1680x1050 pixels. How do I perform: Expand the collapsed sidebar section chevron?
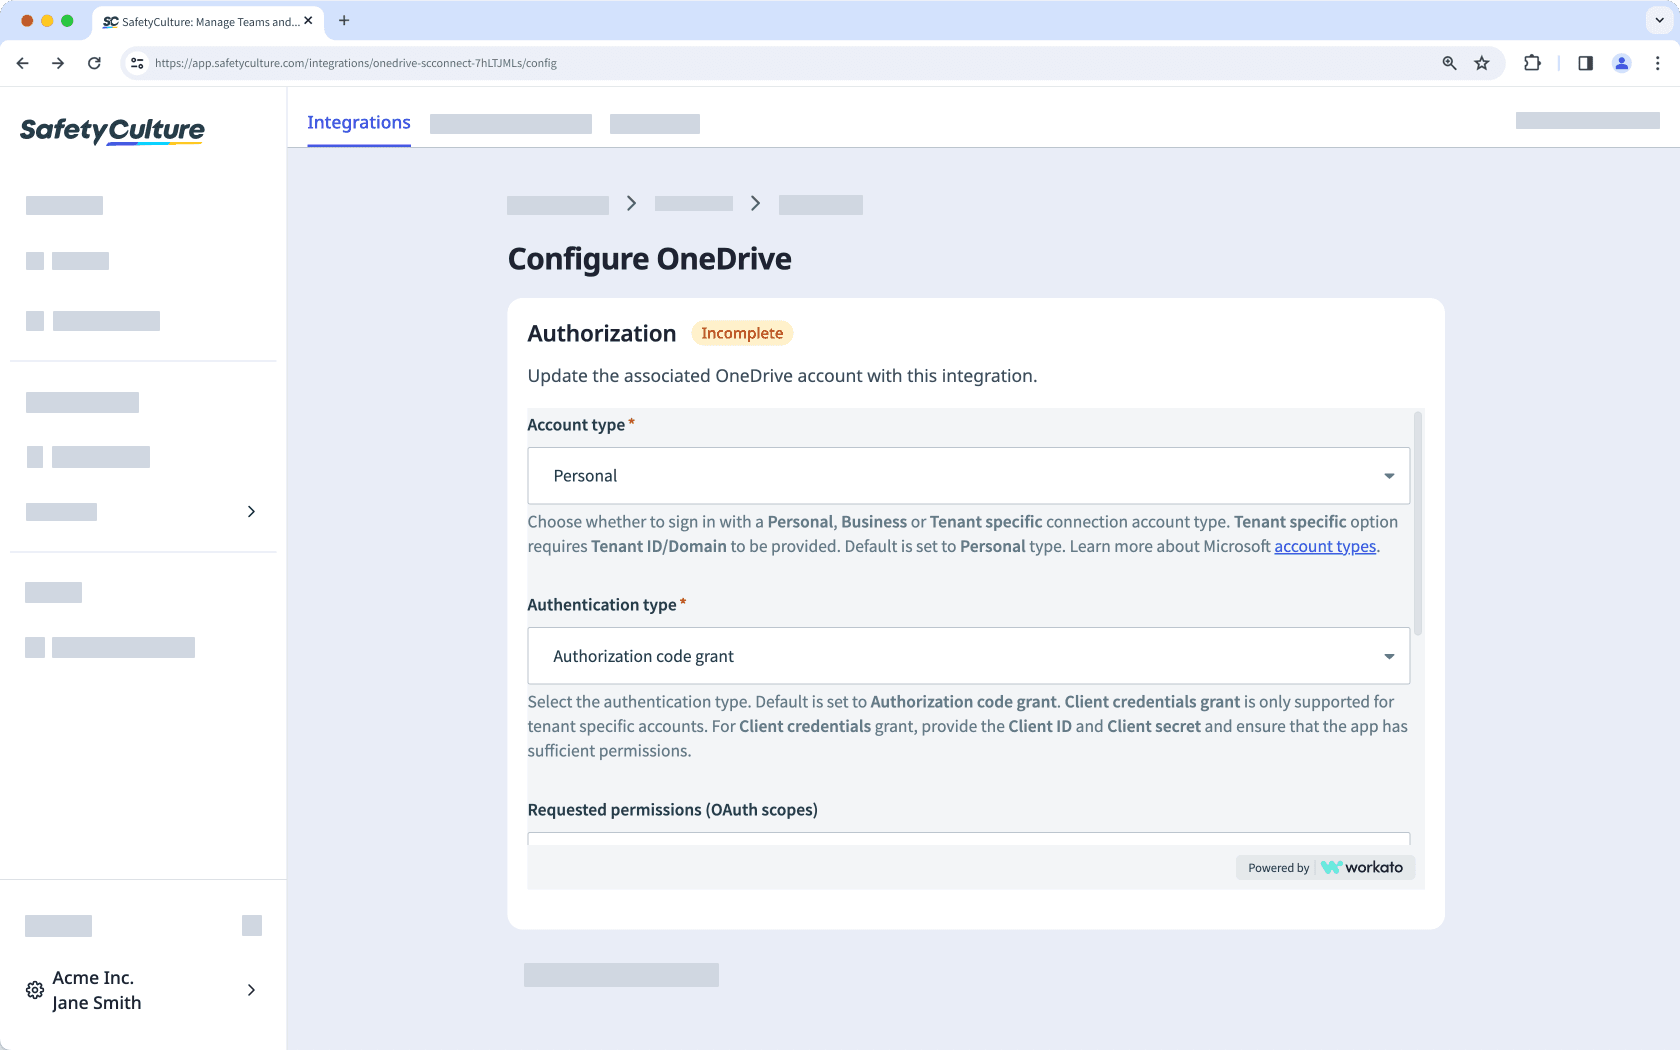251,511
